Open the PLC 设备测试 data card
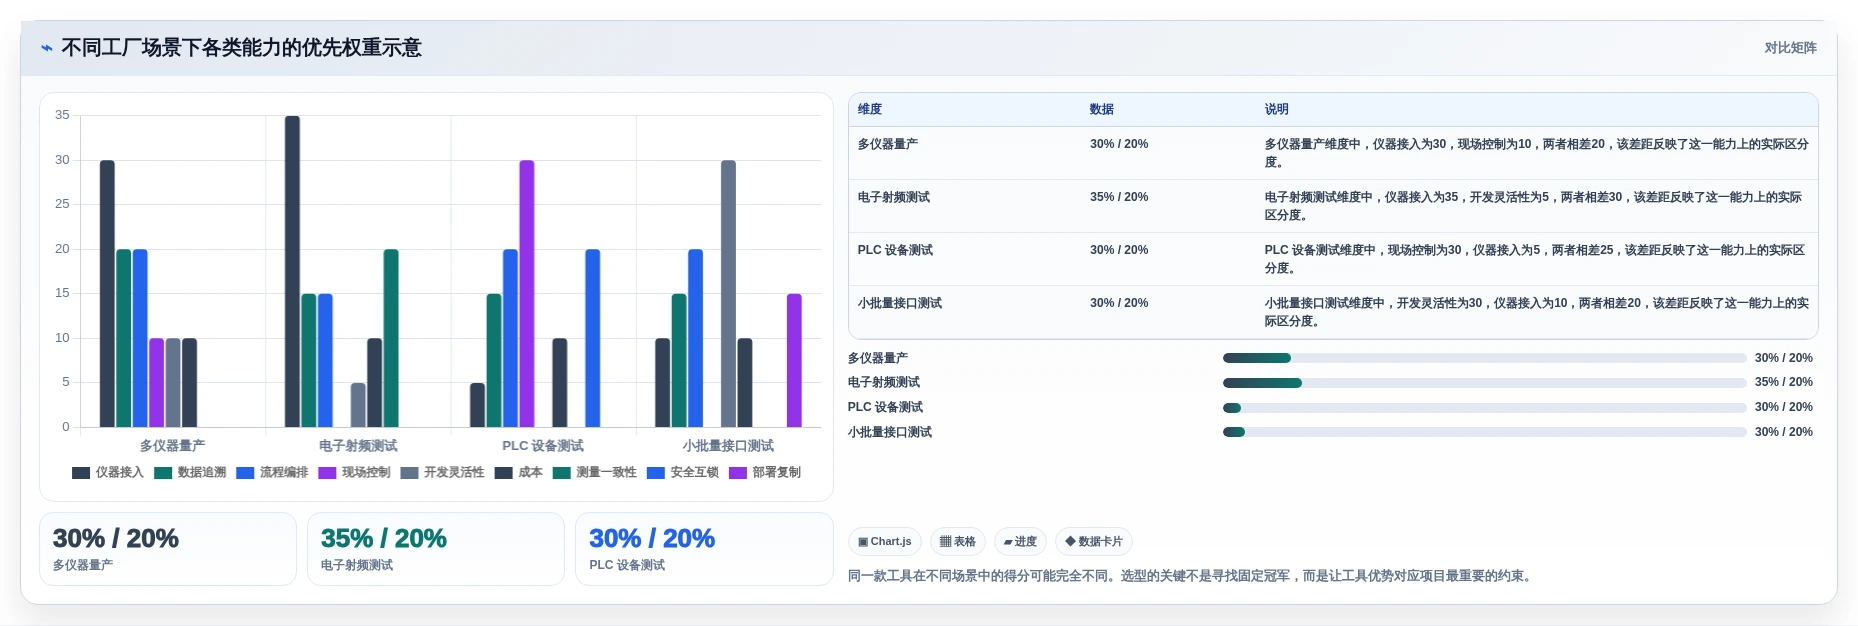 click(704, 549)
